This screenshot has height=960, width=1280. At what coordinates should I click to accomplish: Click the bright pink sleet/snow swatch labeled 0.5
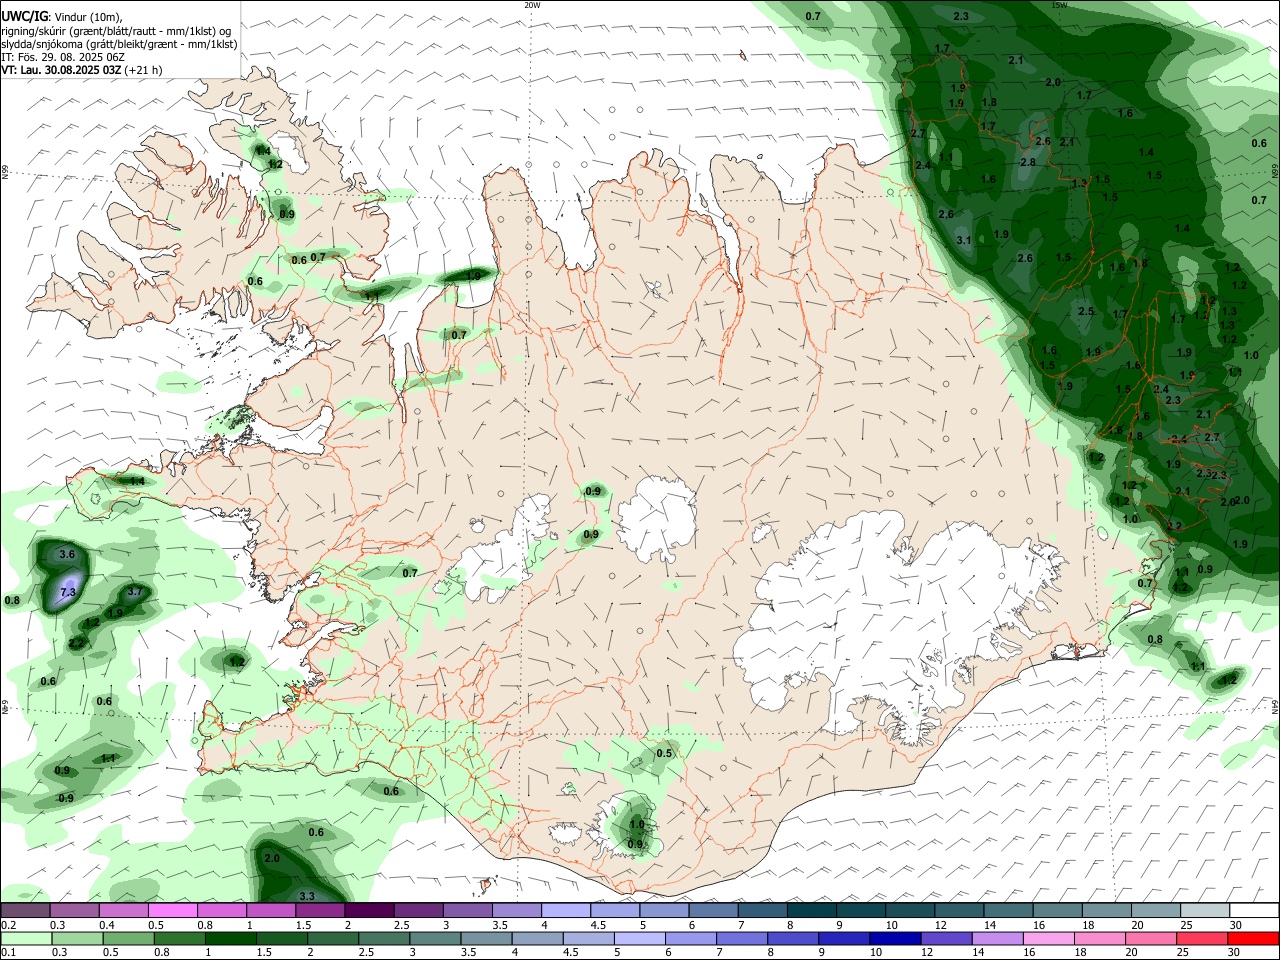click(x=172, y=910)
